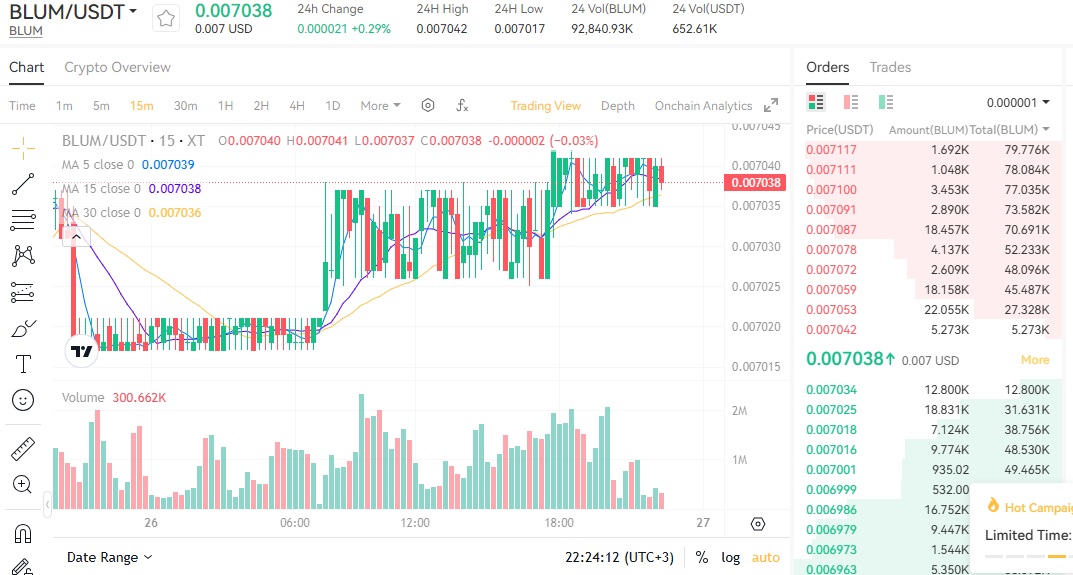The height and width of the screenshot is (575, 1073).
Task: Switch to the 30m timeframe
Action: (x=185, y=105)
